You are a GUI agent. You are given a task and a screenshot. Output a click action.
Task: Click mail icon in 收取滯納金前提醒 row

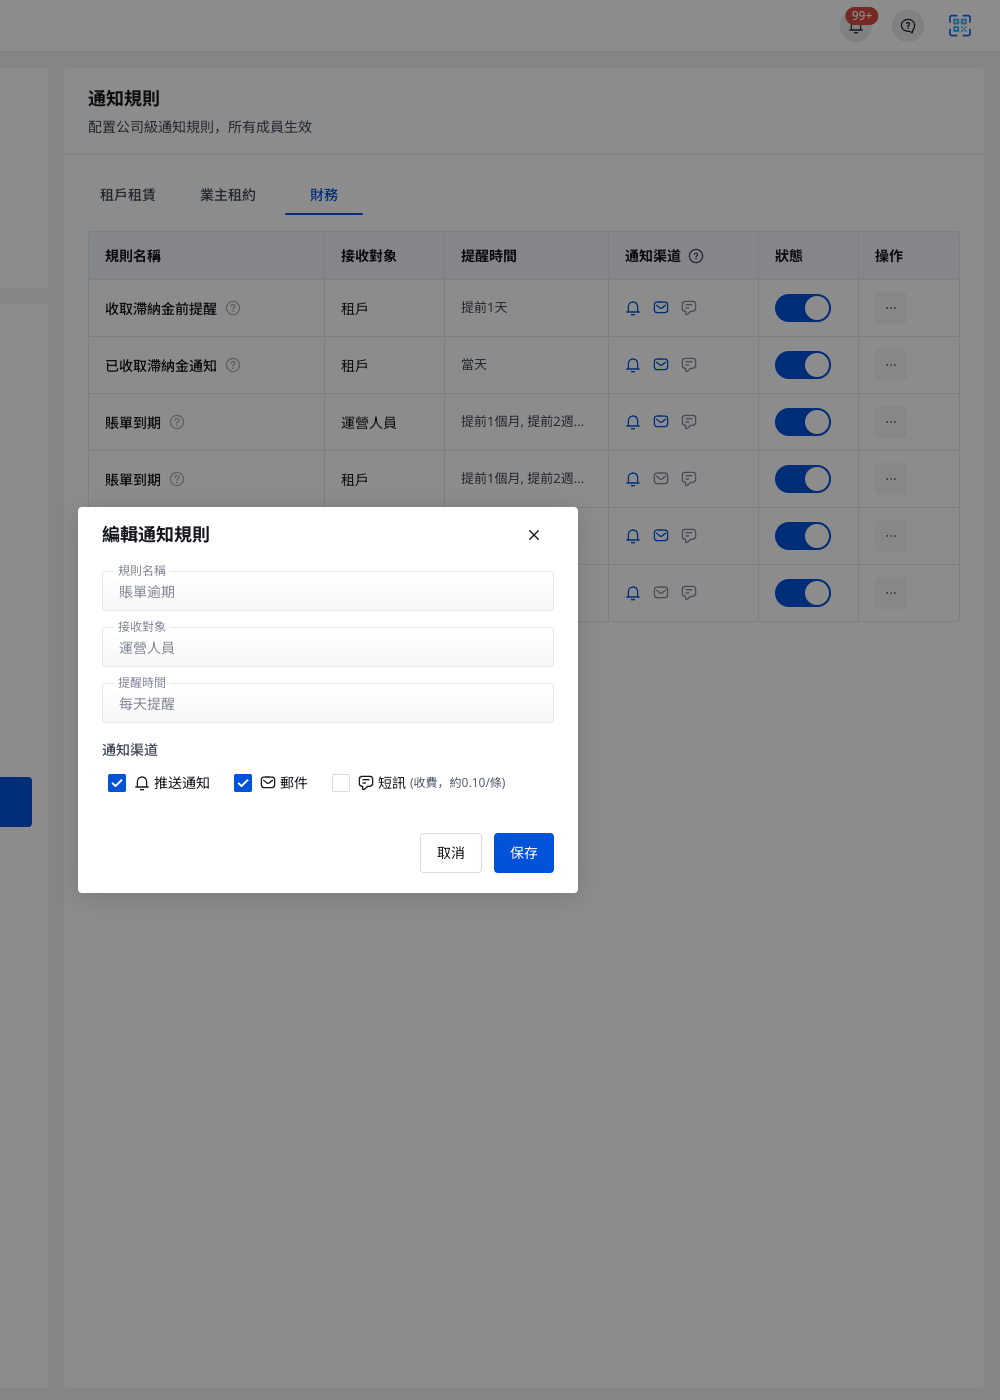pyautogui.click(x=661, y=308)
